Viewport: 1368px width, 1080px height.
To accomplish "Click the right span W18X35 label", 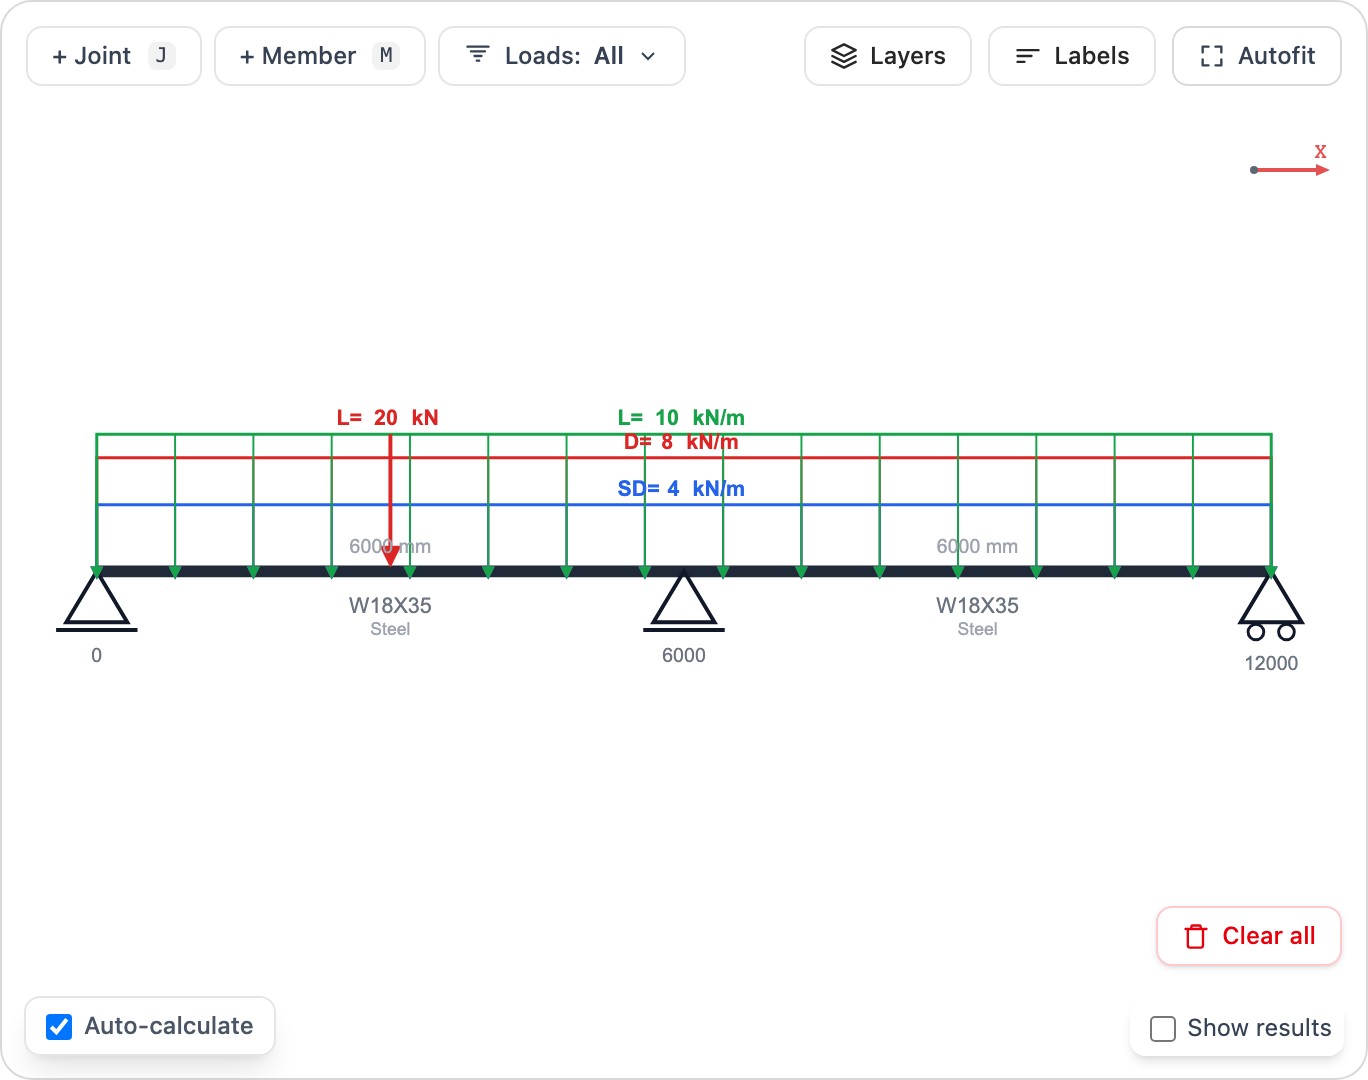I will 977,605.
